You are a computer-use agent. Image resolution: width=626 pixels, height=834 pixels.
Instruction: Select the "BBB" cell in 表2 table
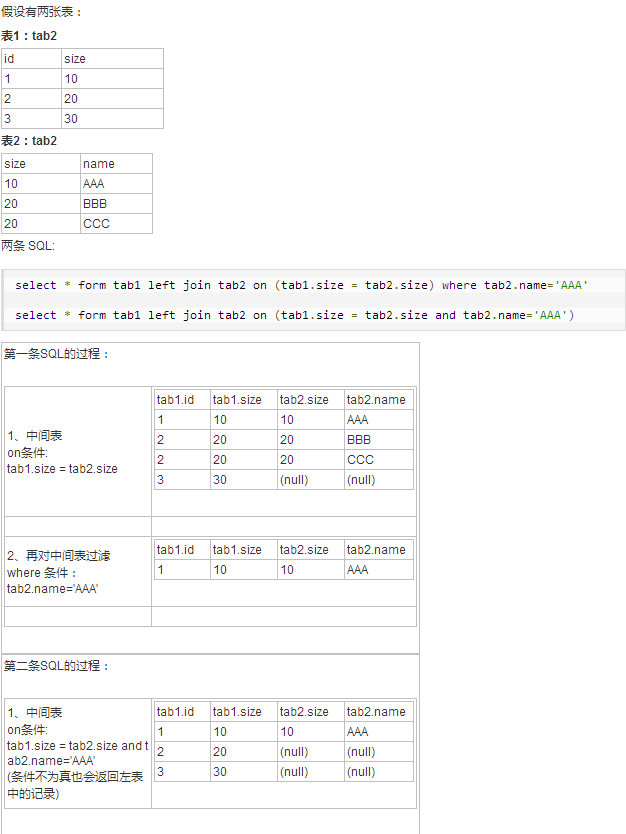[x=116, y=204]
